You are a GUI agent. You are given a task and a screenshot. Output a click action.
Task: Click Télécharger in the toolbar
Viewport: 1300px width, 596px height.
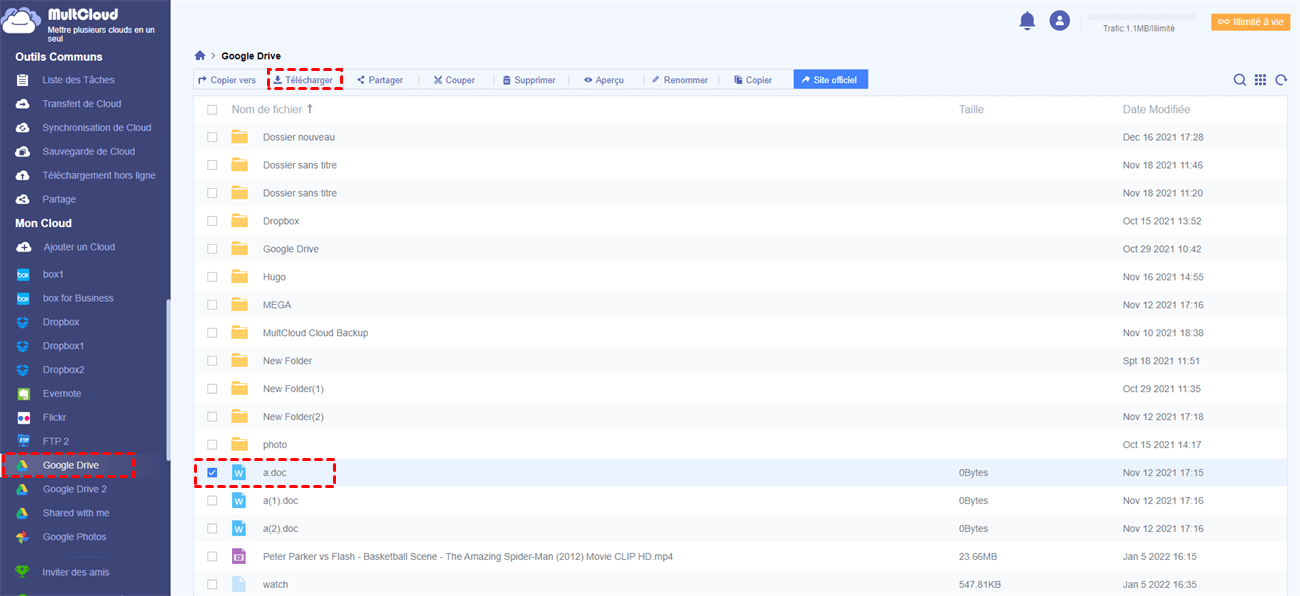pyautogui.click(x=303, y=80)
